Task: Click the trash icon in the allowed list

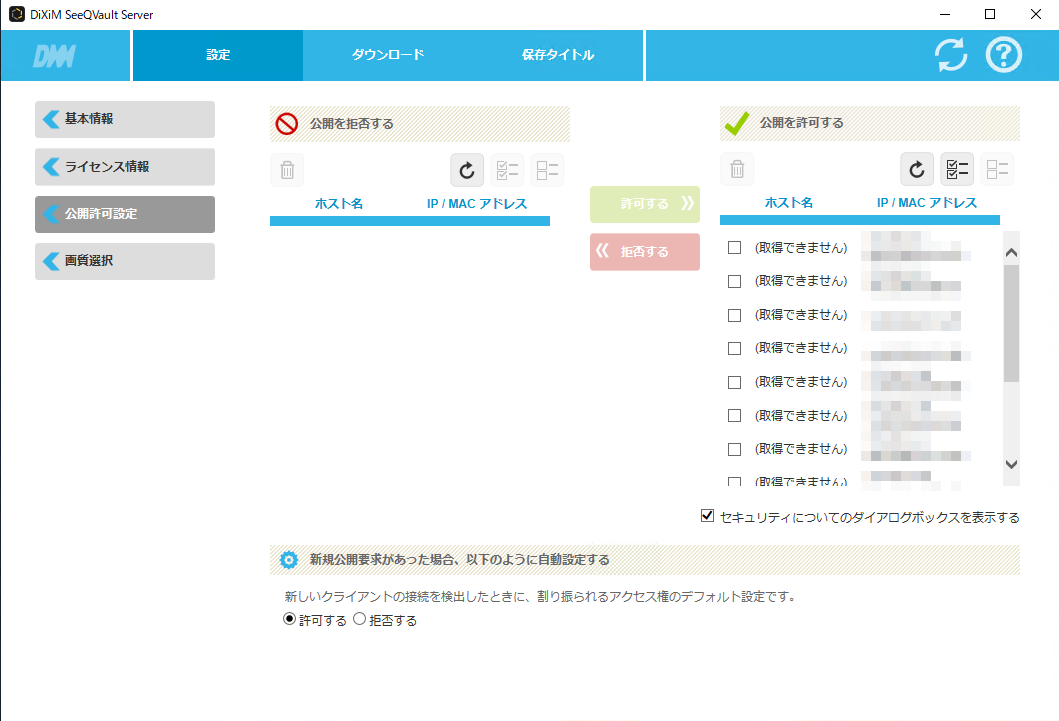Action: tap(737, 170)
